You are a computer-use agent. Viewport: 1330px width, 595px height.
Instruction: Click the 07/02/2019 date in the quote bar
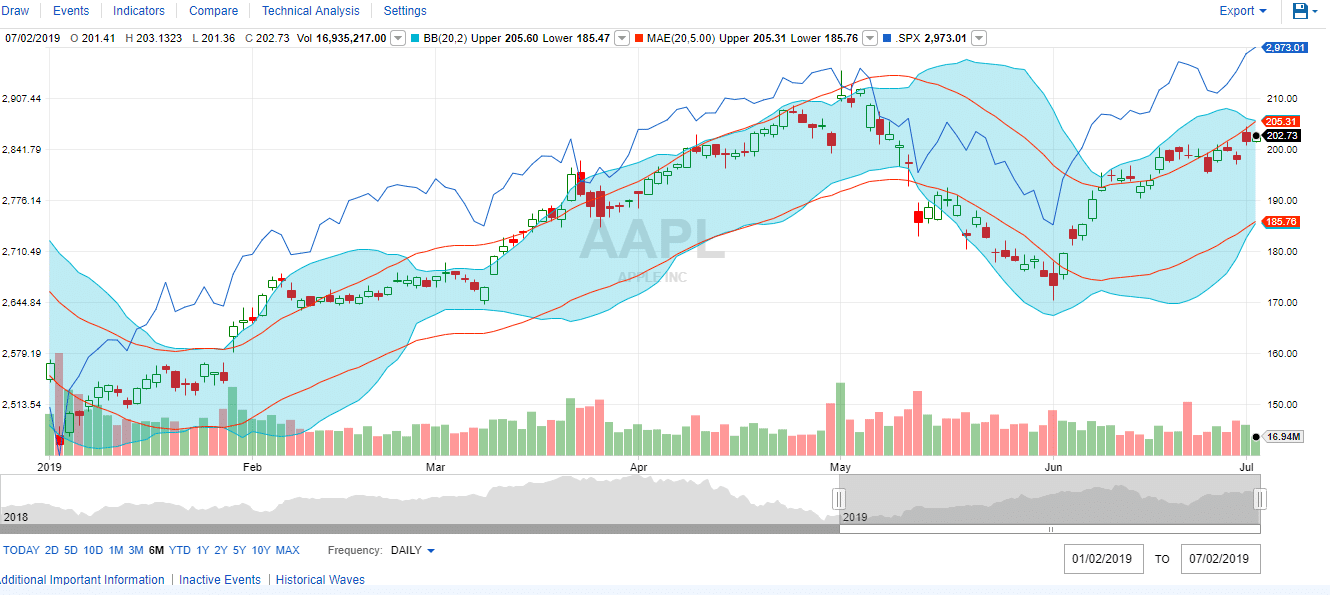point(34,38)
